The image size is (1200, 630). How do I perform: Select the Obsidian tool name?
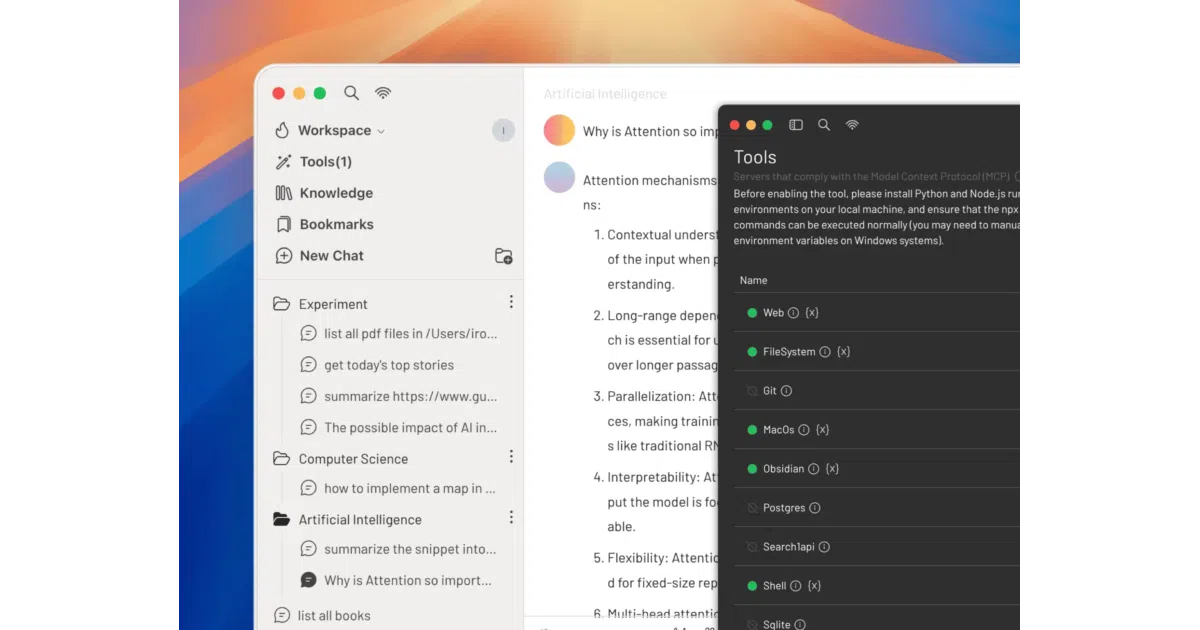[x=783, y=469]
